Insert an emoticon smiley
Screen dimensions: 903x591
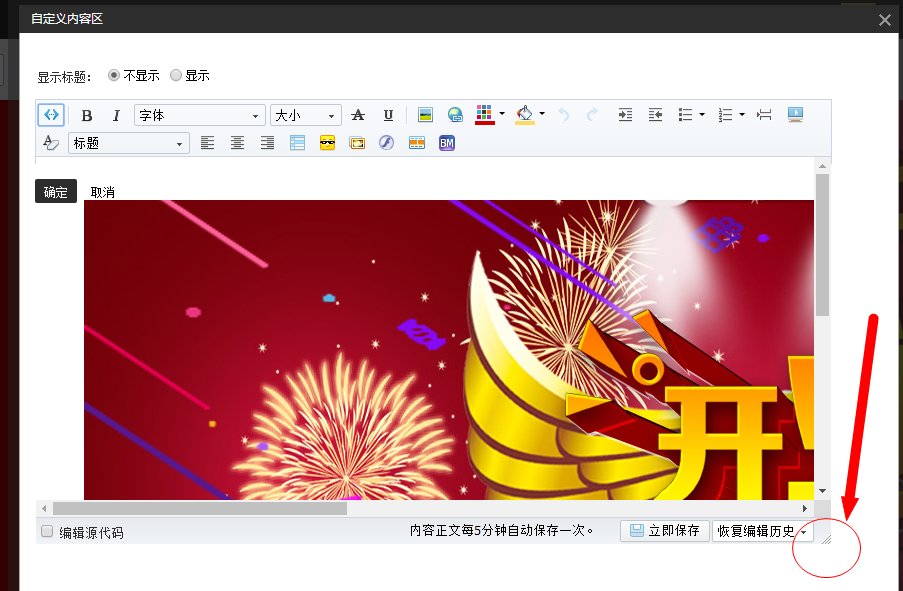[x=327, y=143]
